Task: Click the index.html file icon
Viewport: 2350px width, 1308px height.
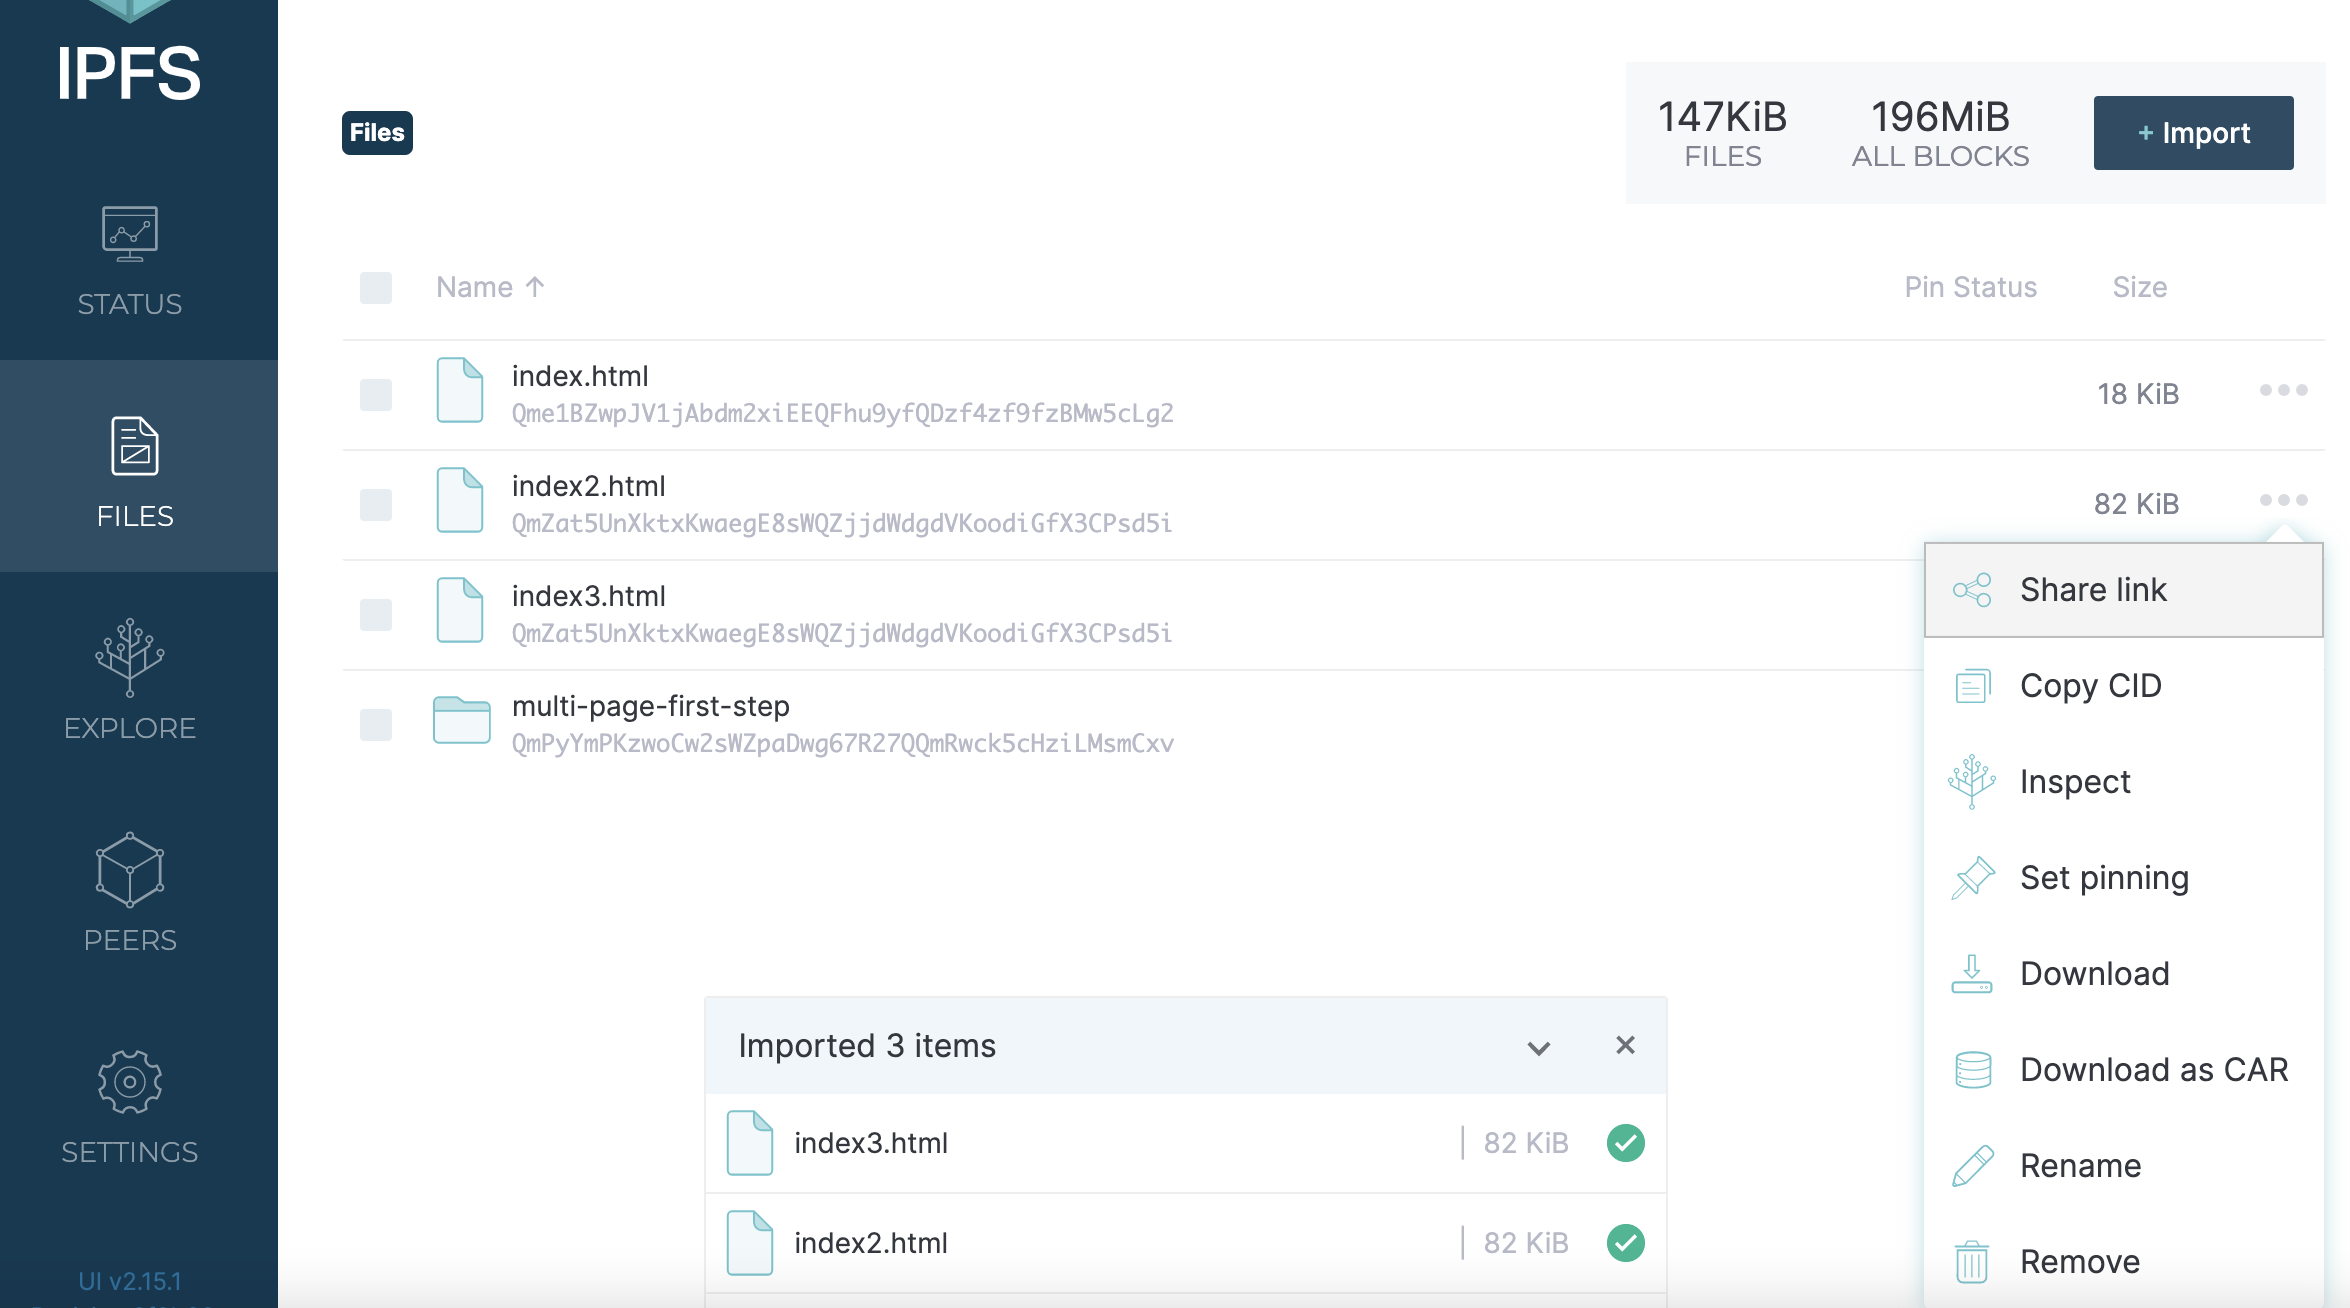Action: 460,391
